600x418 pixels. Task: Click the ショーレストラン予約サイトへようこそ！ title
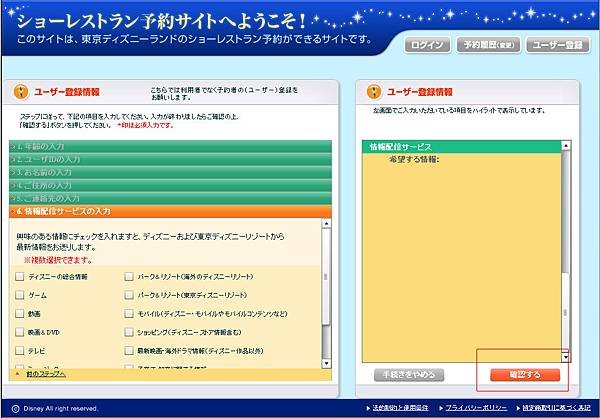161,22
